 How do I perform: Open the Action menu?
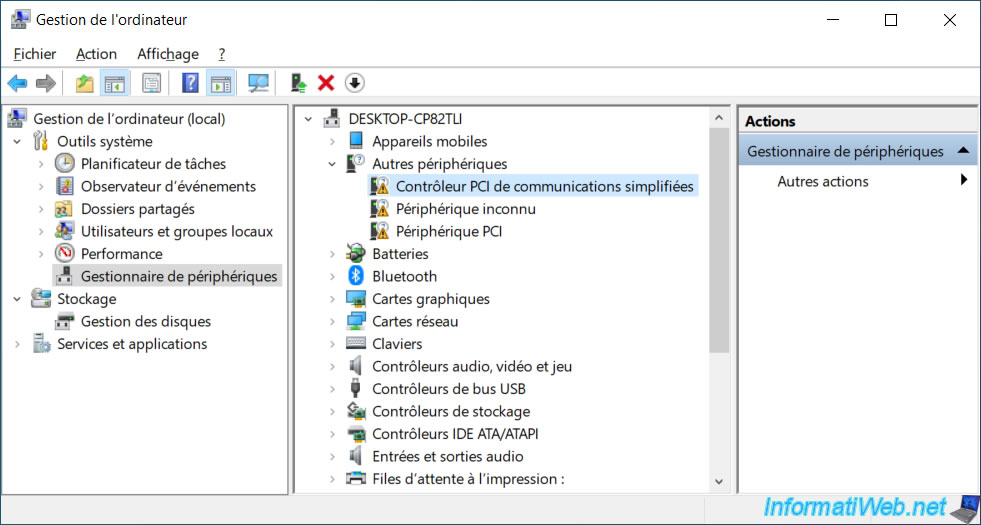tap(96, 54)
